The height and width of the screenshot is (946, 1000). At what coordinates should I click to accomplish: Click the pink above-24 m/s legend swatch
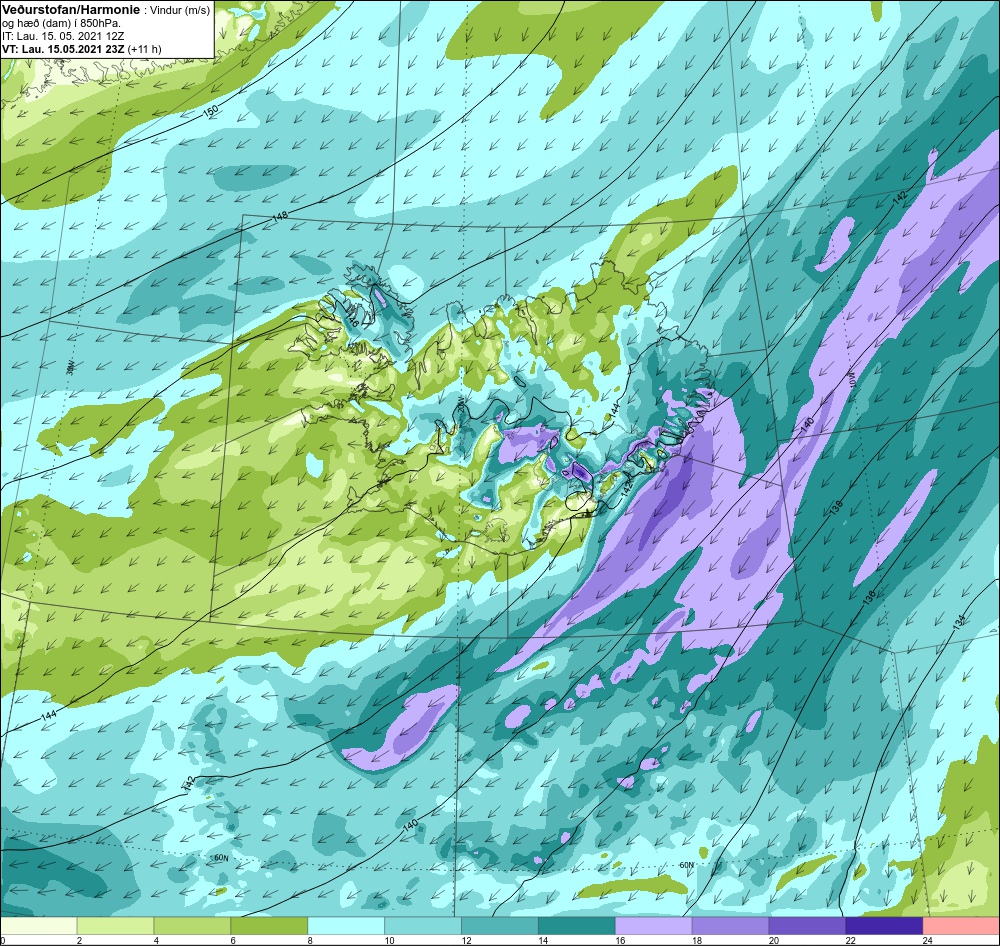(x=962, y=925)
